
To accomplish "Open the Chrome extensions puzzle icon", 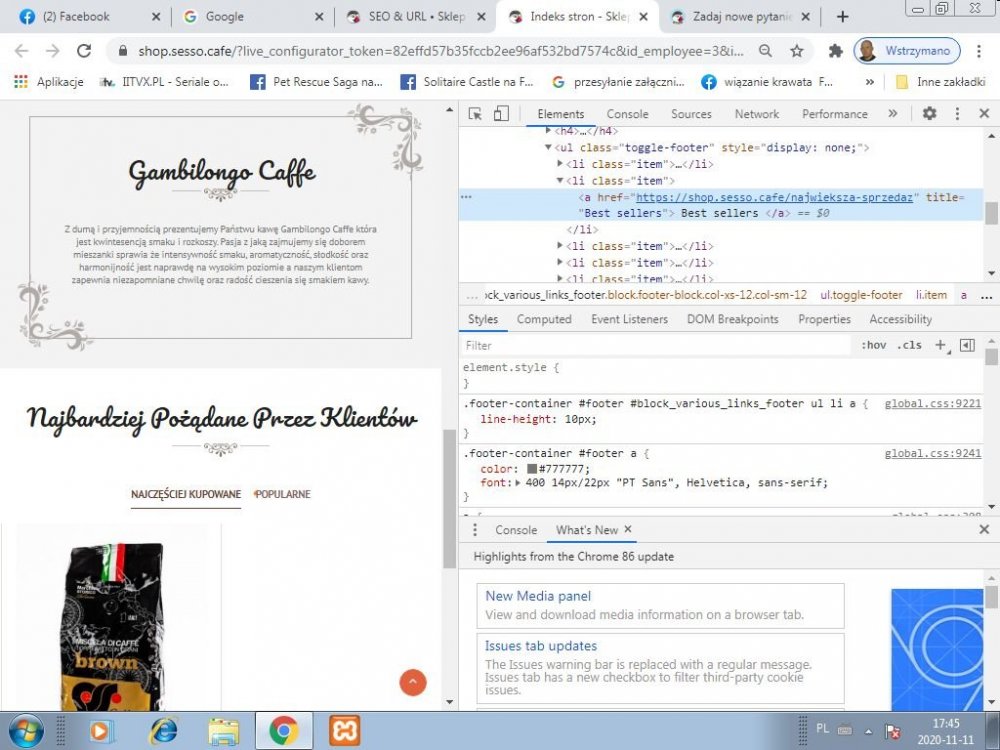I will (x=835, y=51).
